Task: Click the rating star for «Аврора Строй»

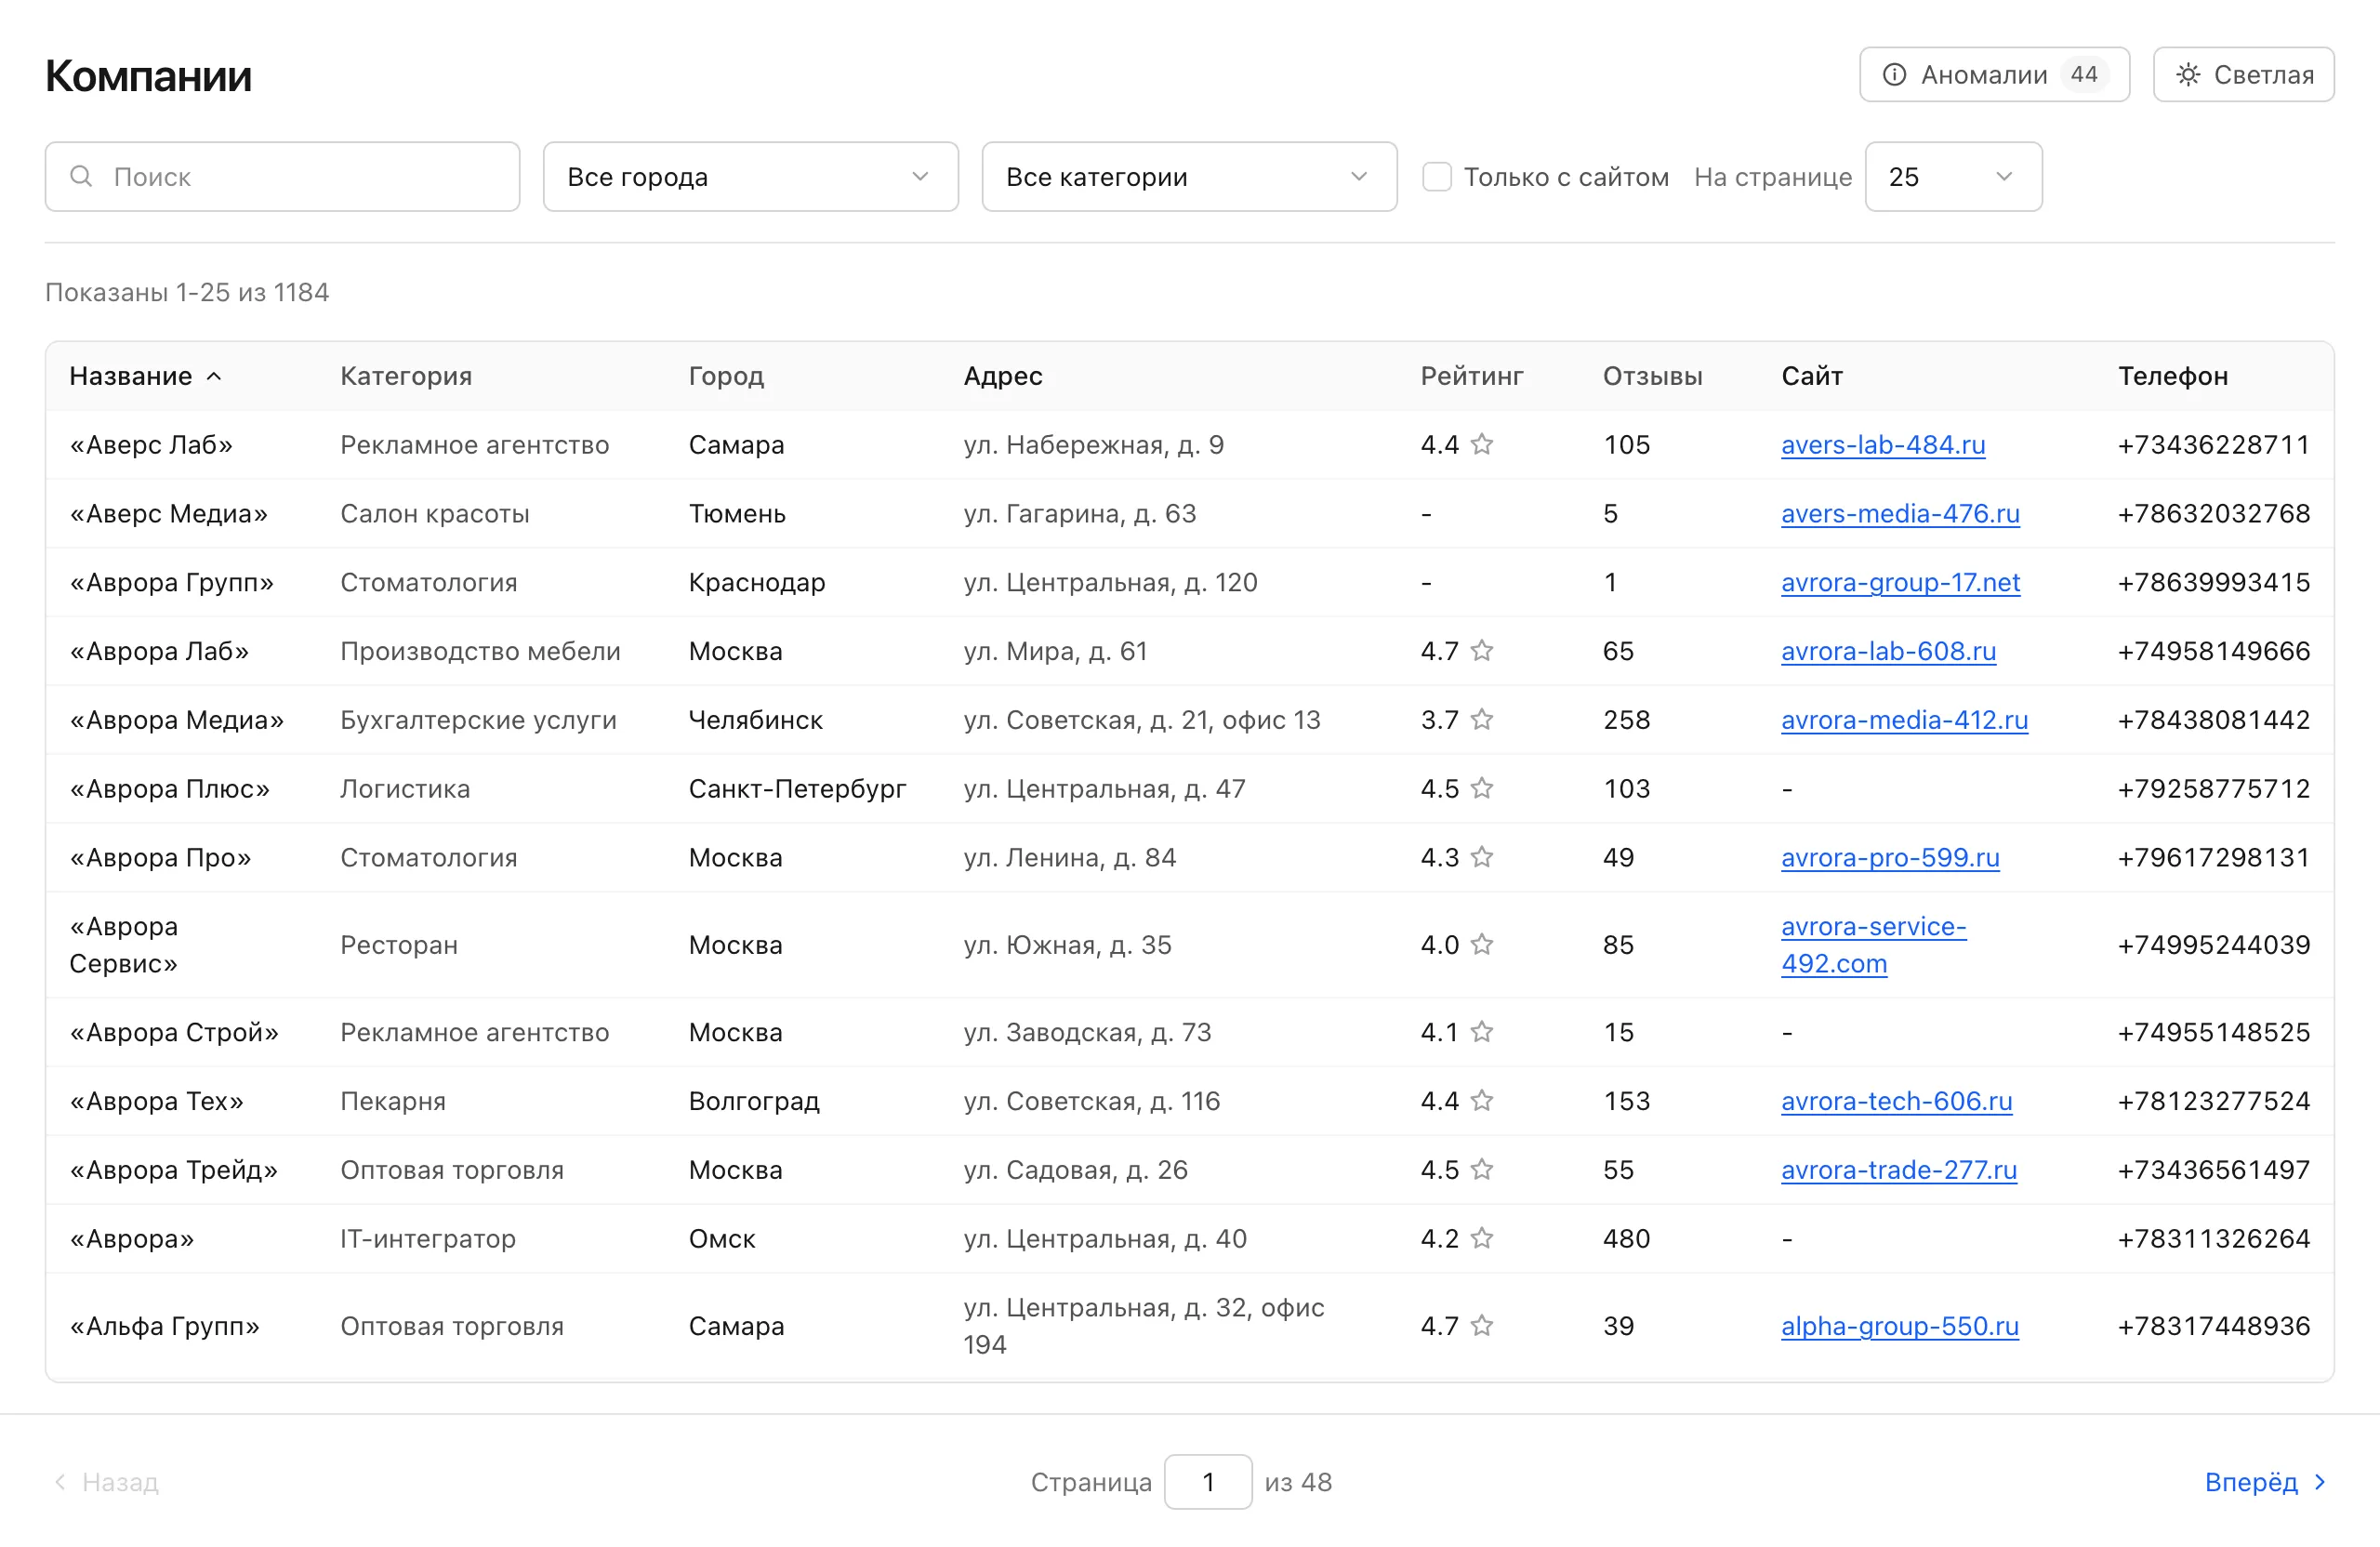Action: tap(1482, 1032)
